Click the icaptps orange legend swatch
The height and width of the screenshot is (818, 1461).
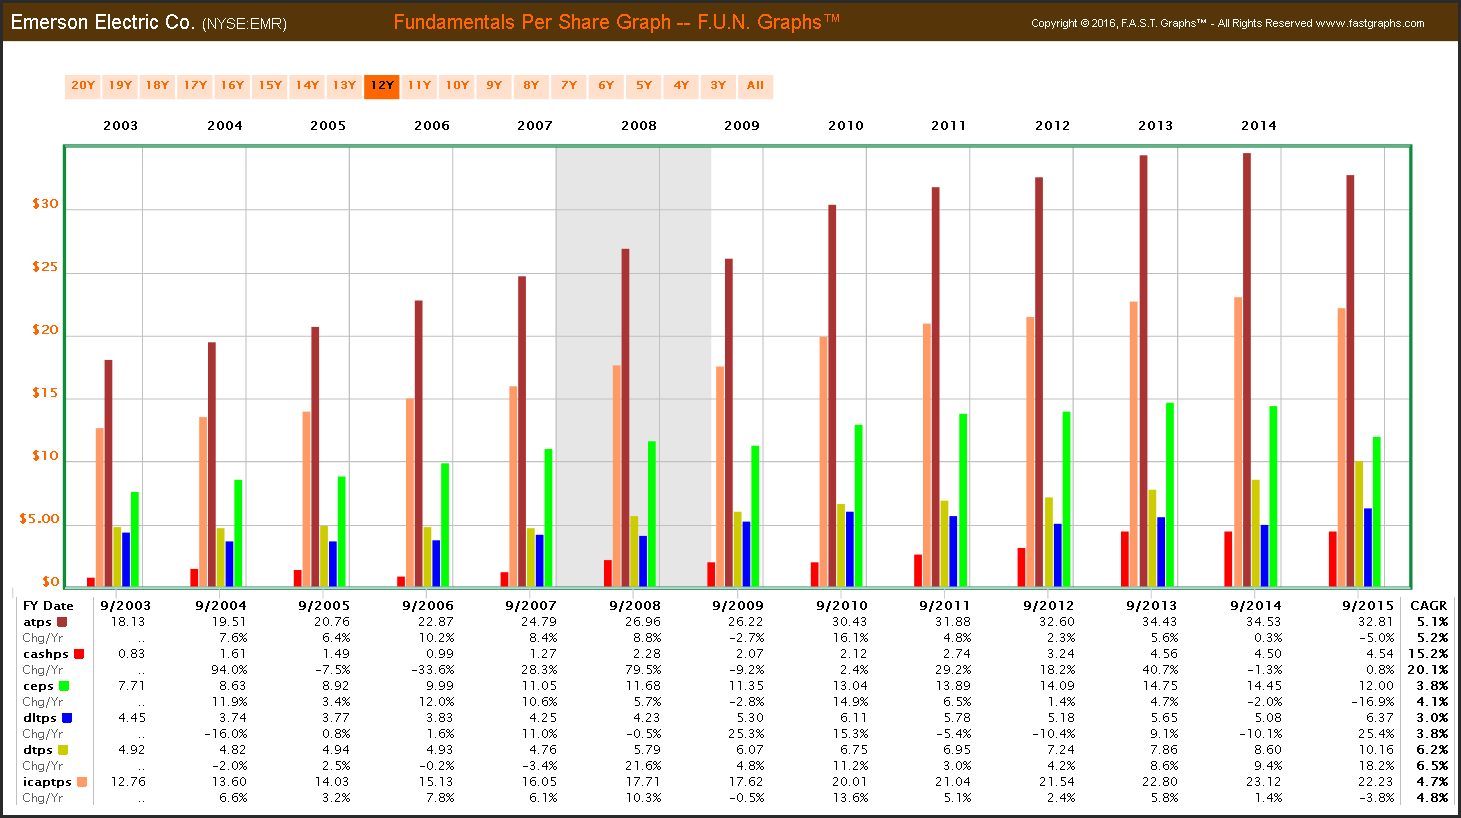(82, 782)
